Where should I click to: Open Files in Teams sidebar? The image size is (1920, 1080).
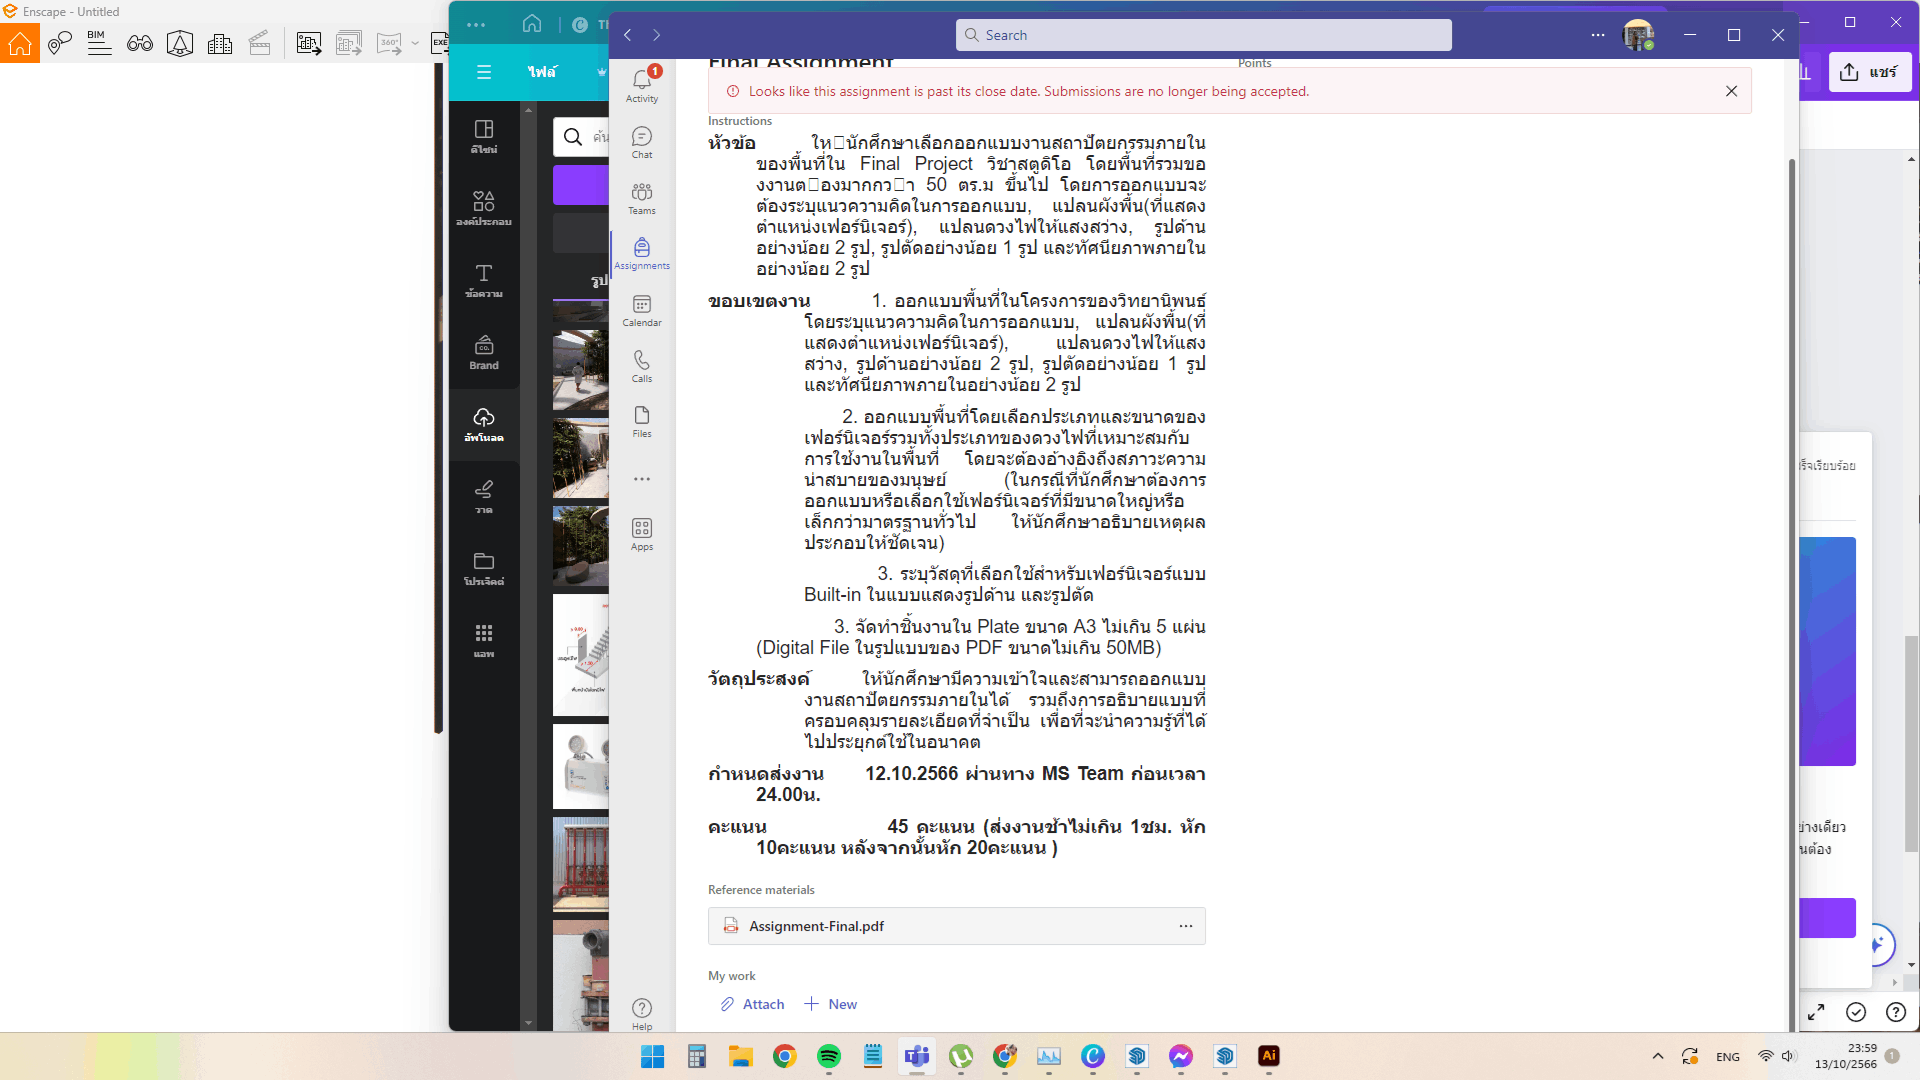click(x=642, y=421)
